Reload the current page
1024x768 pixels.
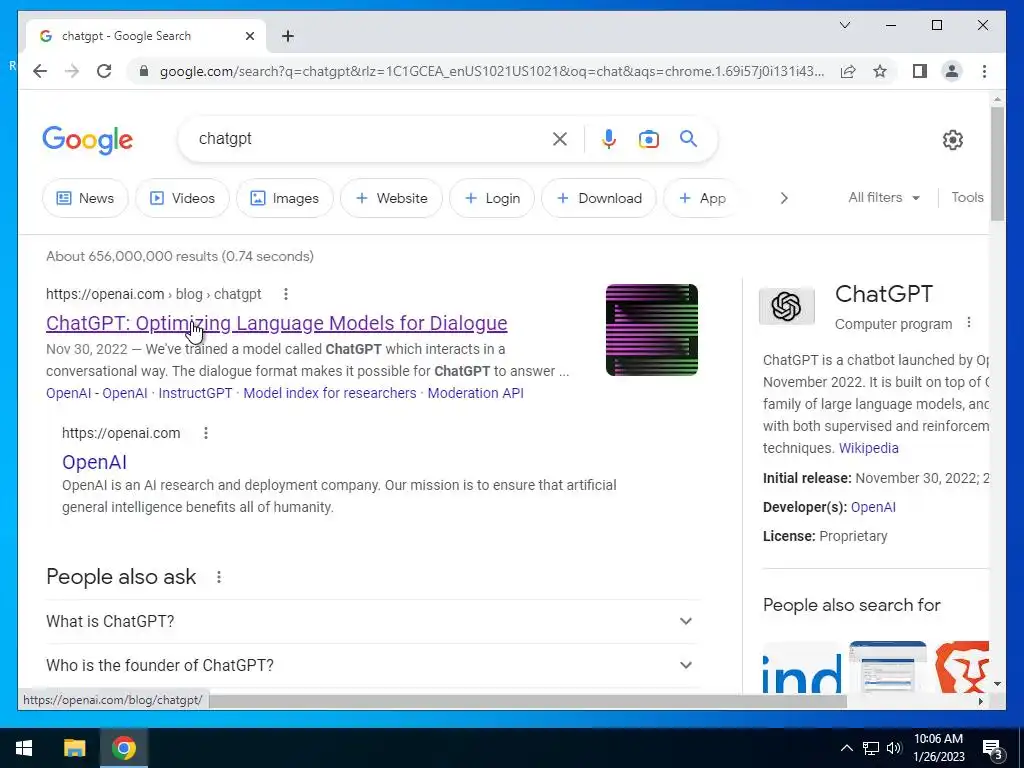click(x=104, y=71)
